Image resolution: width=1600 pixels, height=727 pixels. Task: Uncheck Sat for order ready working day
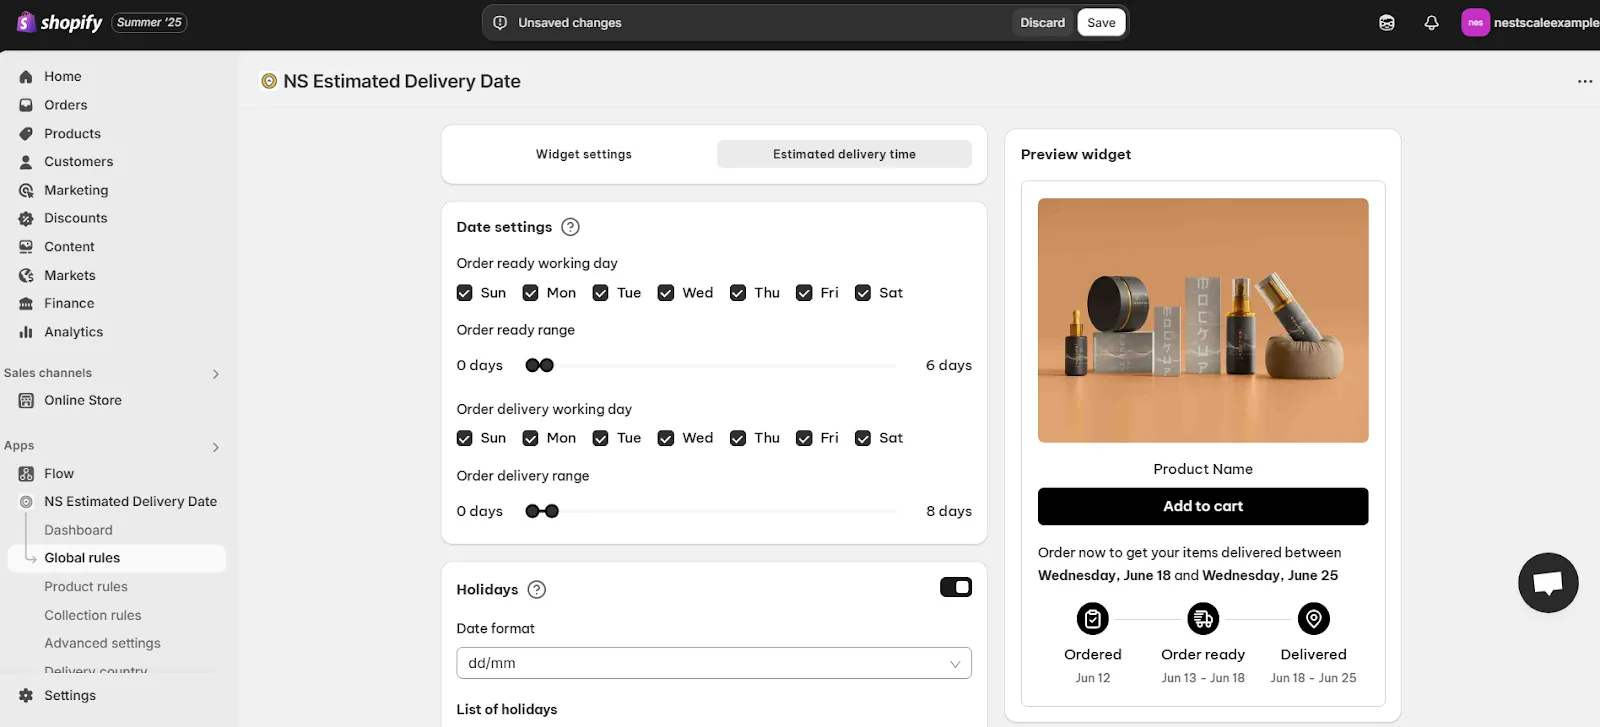863,293
